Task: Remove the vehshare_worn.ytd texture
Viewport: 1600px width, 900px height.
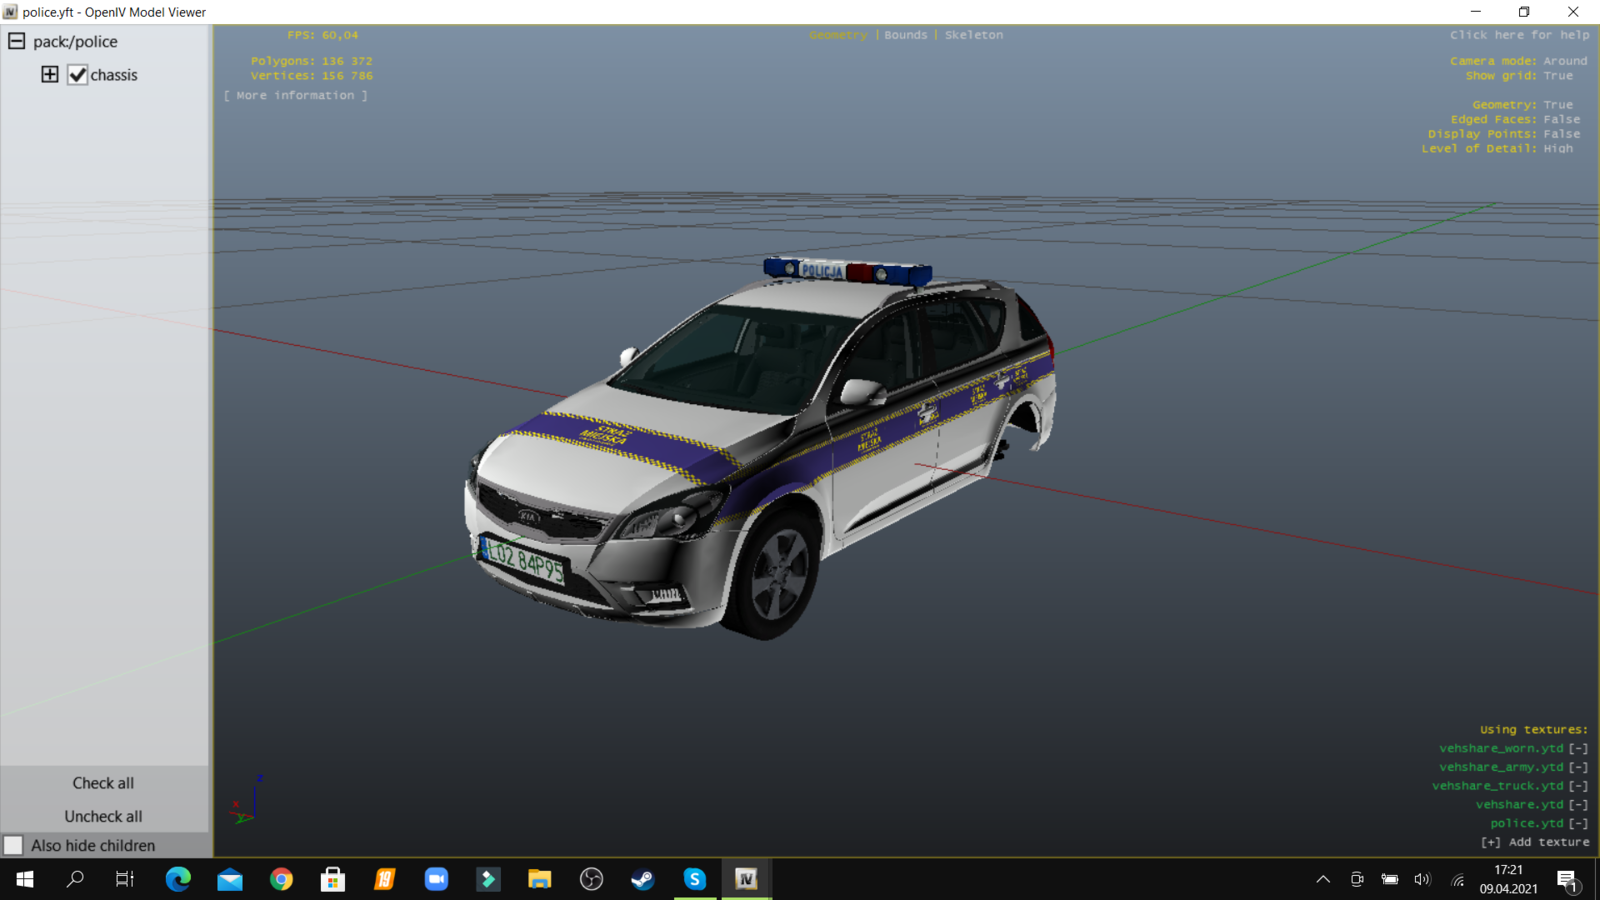Action: click(1578, 748)
